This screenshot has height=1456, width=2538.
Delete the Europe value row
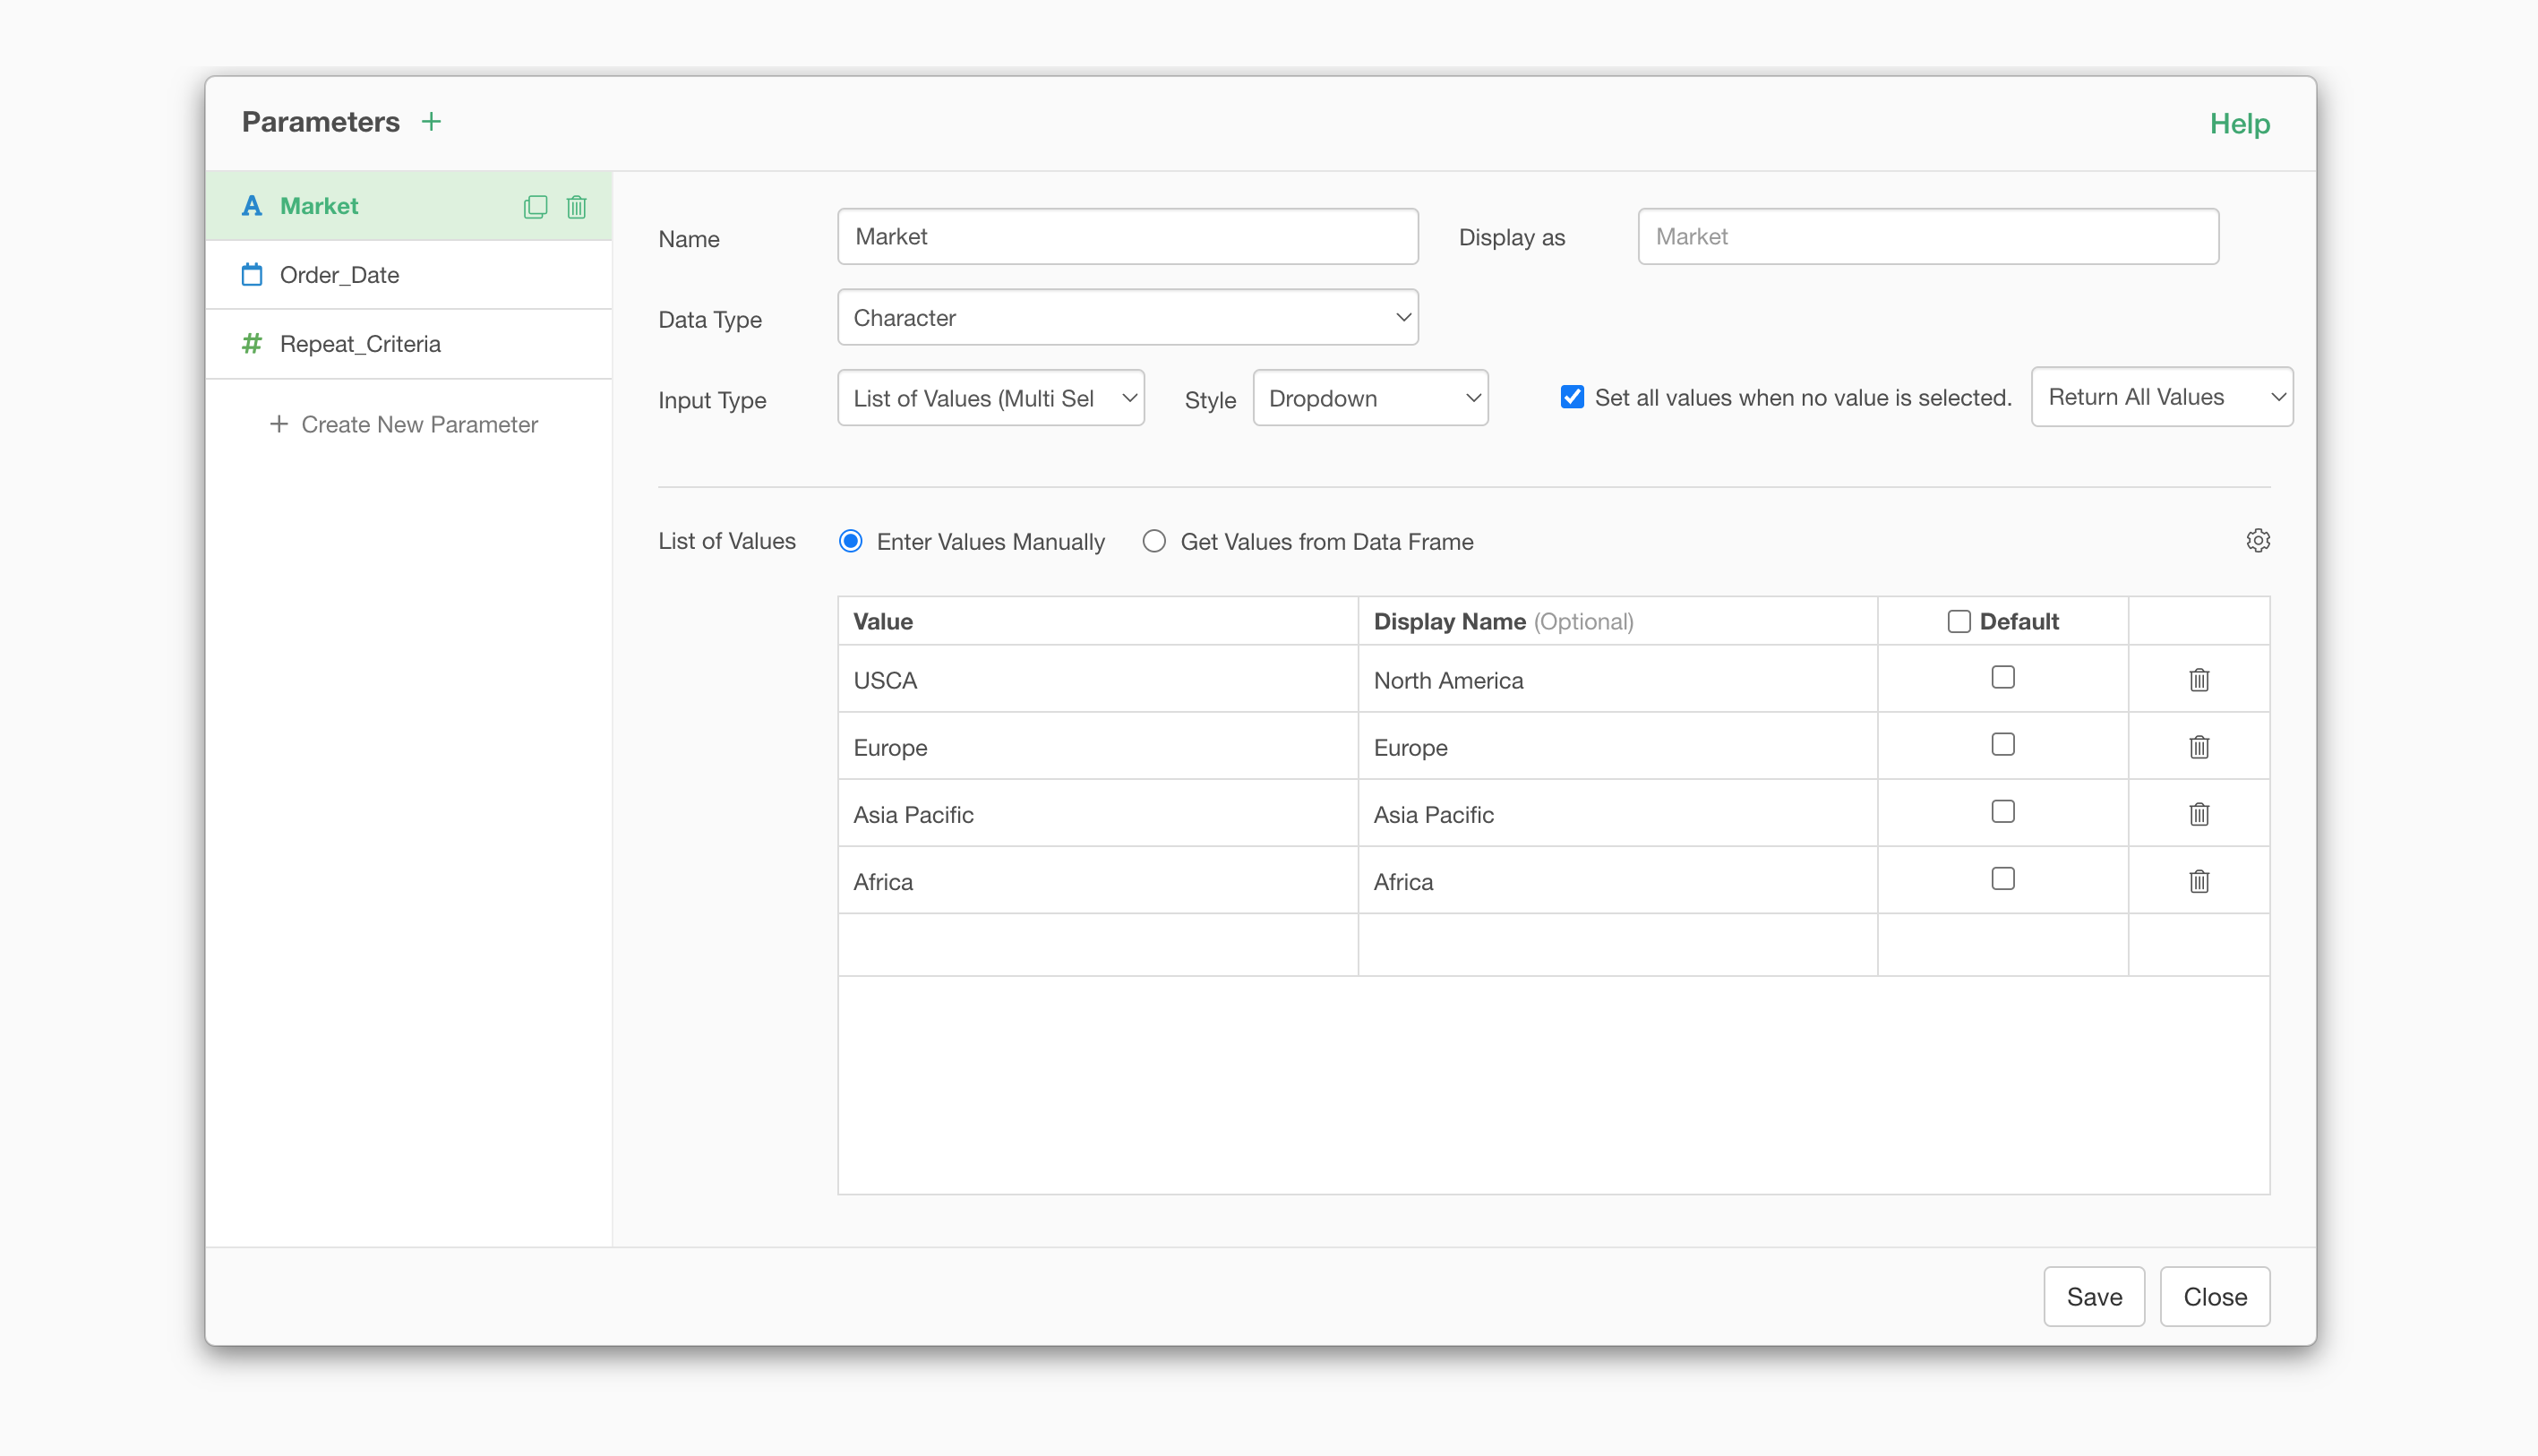point(2198,747)
